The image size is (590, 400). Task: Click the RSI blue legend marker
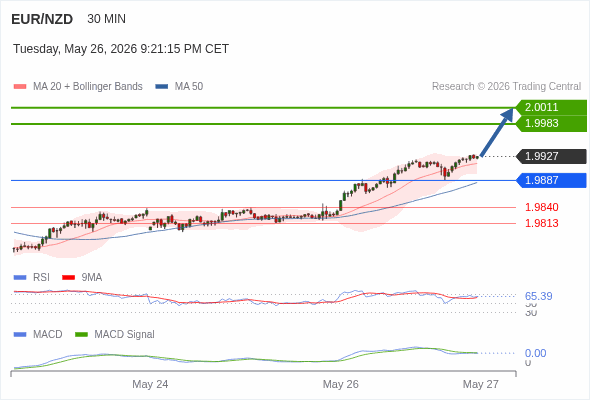[20, 278]
